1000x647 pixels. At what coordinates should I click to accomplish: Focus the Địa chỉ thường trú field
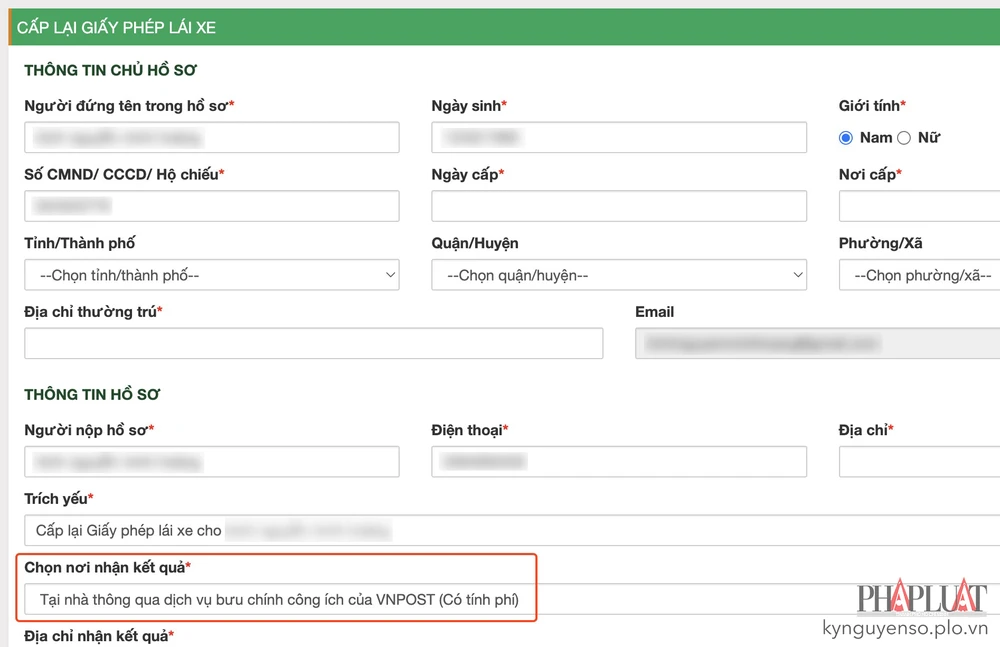pos(313,343)
